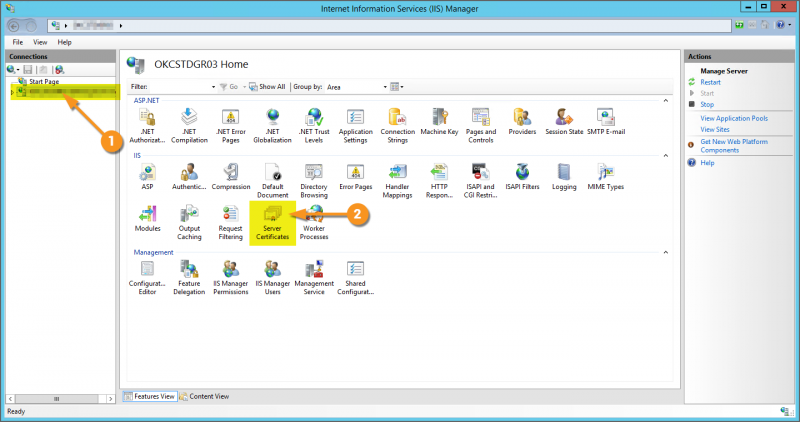The width and height of the screenshot is (800, 422).
Task: Open Authentication feature
Action: [x=189, y=177]
